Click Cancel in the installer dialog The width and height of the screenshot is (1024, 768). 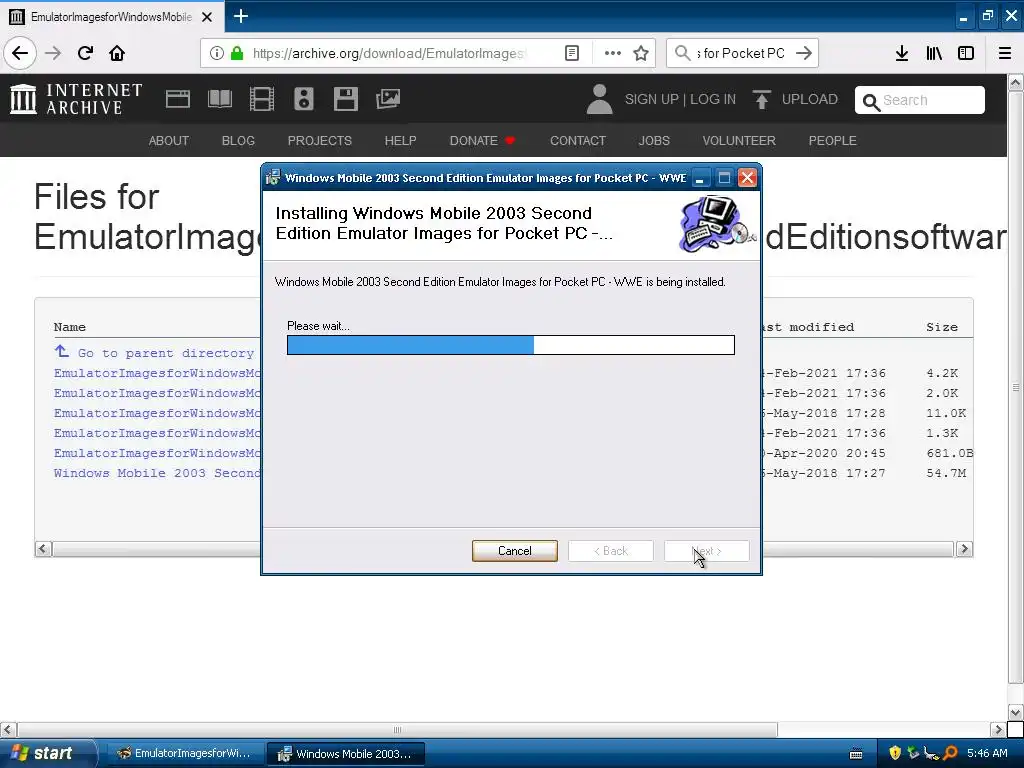point(515,551)
